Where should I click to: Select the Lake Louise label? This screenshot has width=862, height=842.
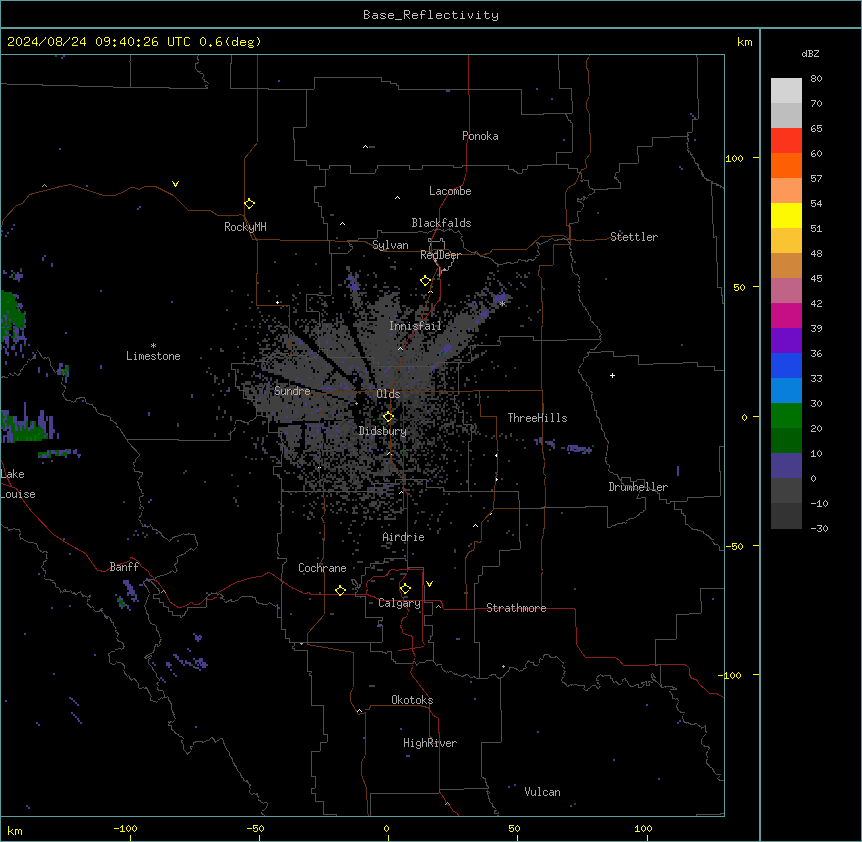point(18,484)
